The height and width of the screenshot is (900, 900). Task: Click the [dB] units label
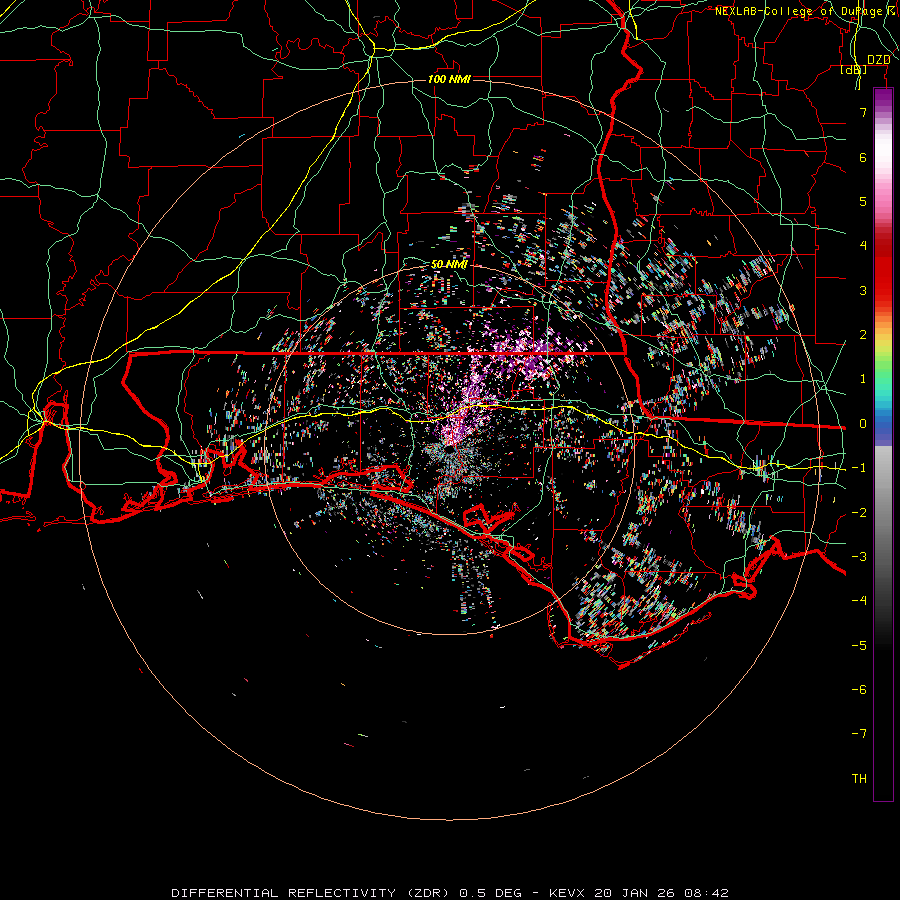854,69
